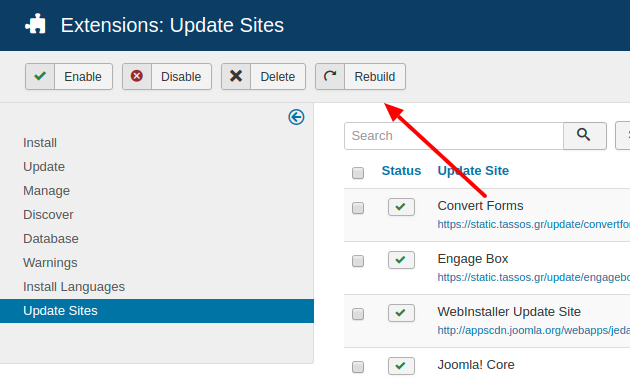Collapse the sidebar with the arrow icon
The image size is (630, 379).
click(x=296, y=117)
